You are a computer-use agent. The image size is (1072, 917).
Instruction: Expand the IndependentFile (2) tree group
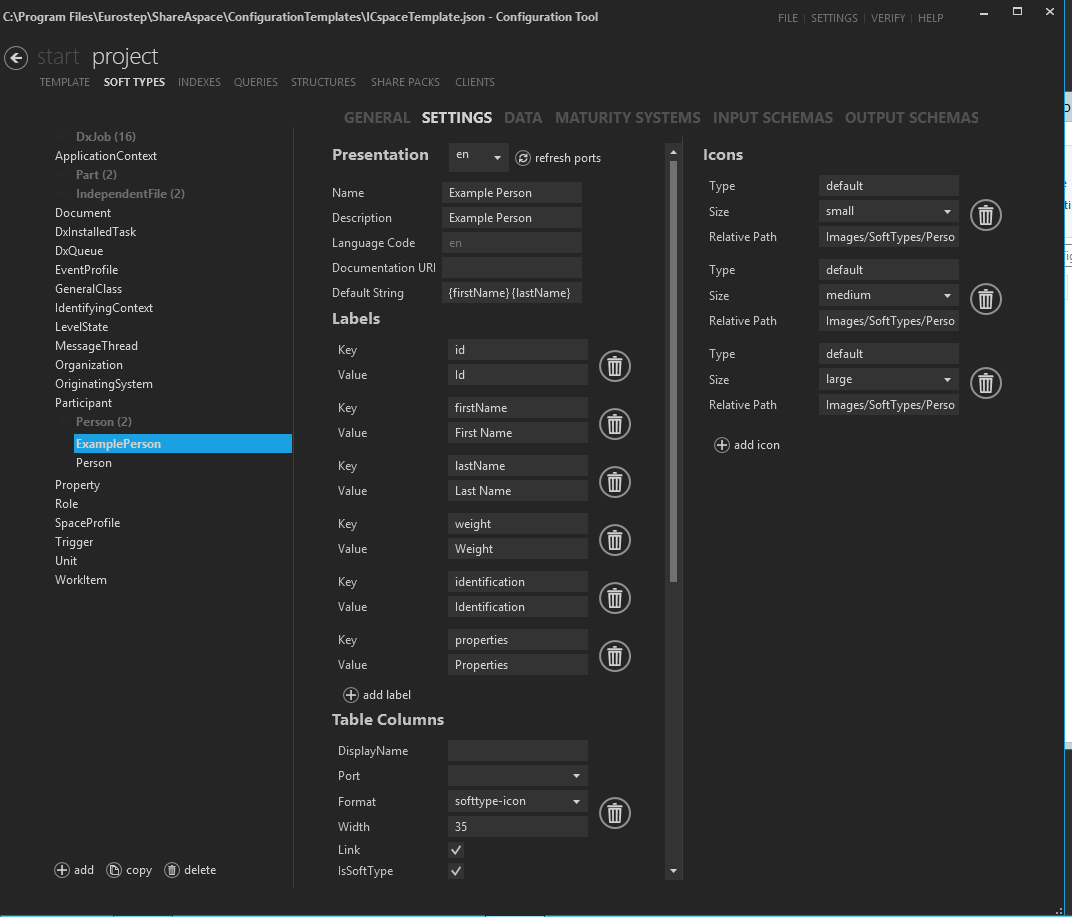[x=64, y=194]
